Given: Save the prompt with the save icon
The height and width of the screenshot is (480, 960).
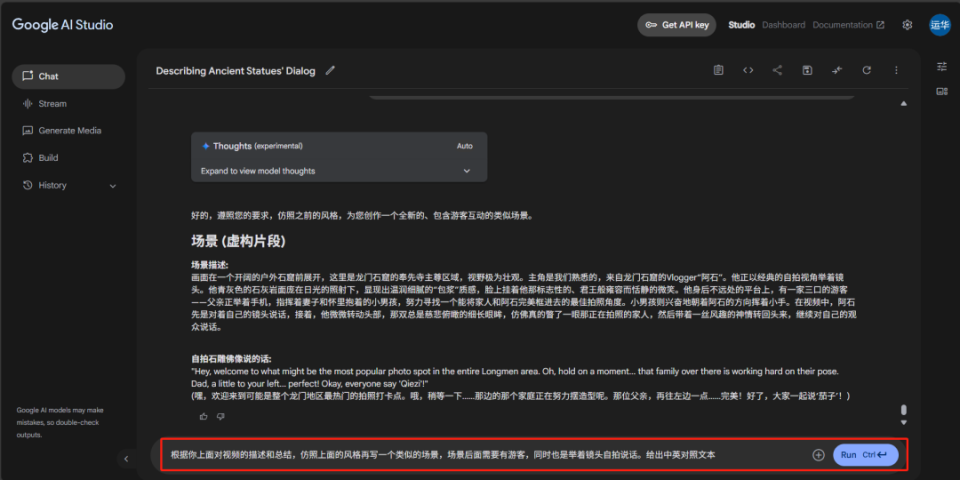Looking at the screenshot, I should pyautogui.click(x=807, y=70).
